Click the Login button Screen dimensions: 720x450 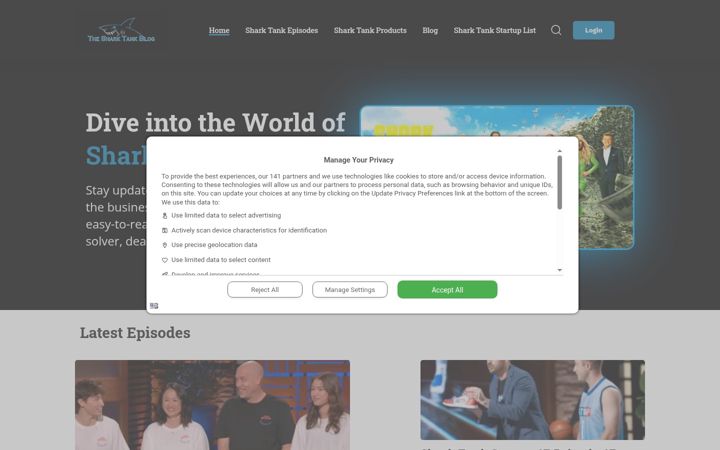pos(593,30)
